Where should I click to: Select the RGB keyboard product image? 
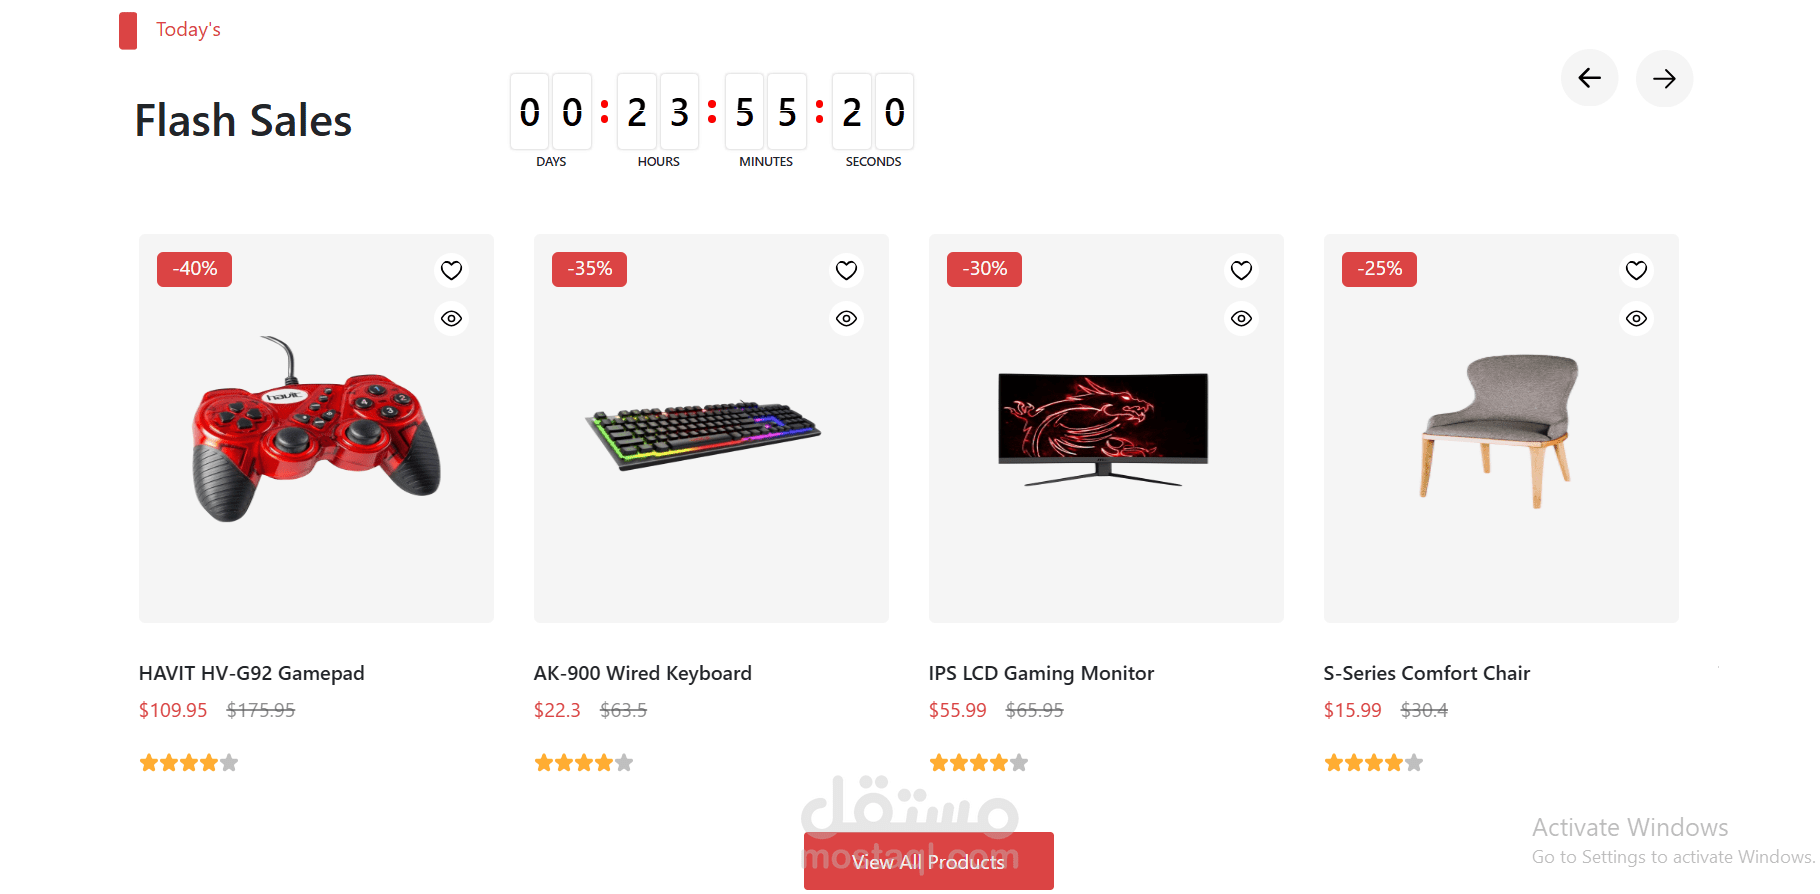[x=703, y=435]
